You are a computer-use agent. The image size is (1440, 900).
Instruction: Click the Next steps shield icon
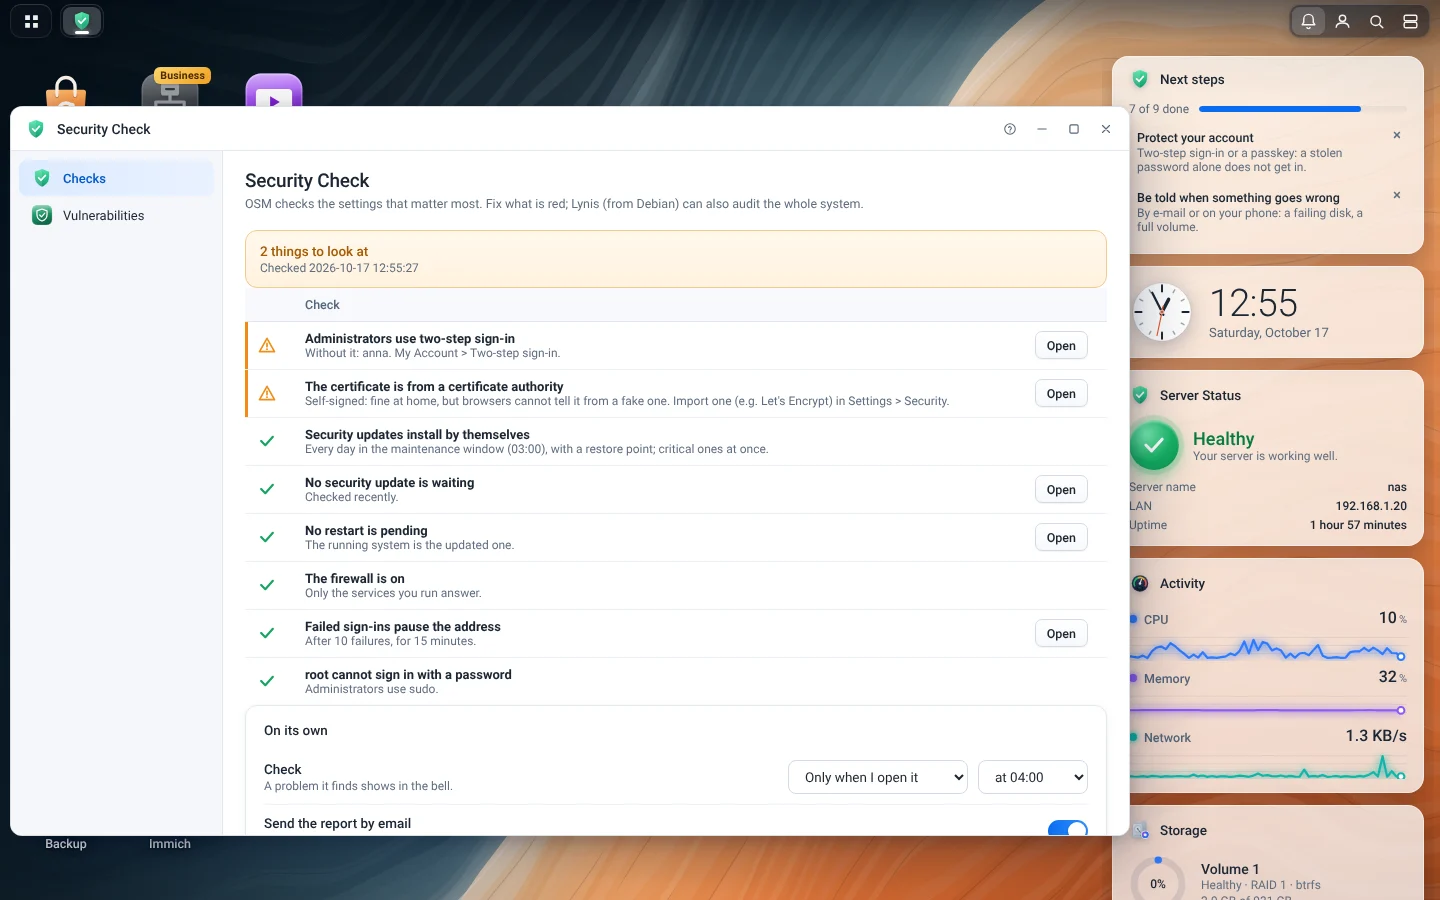(1140, 79)
